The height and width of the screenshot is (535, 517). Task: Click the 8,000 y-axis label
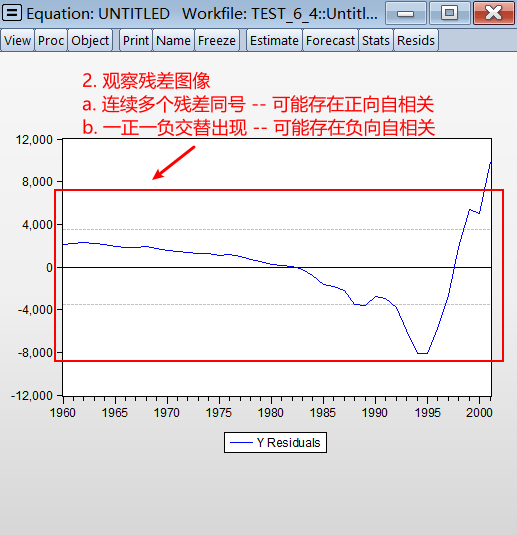pyautogui.click(x=37, y=182)
